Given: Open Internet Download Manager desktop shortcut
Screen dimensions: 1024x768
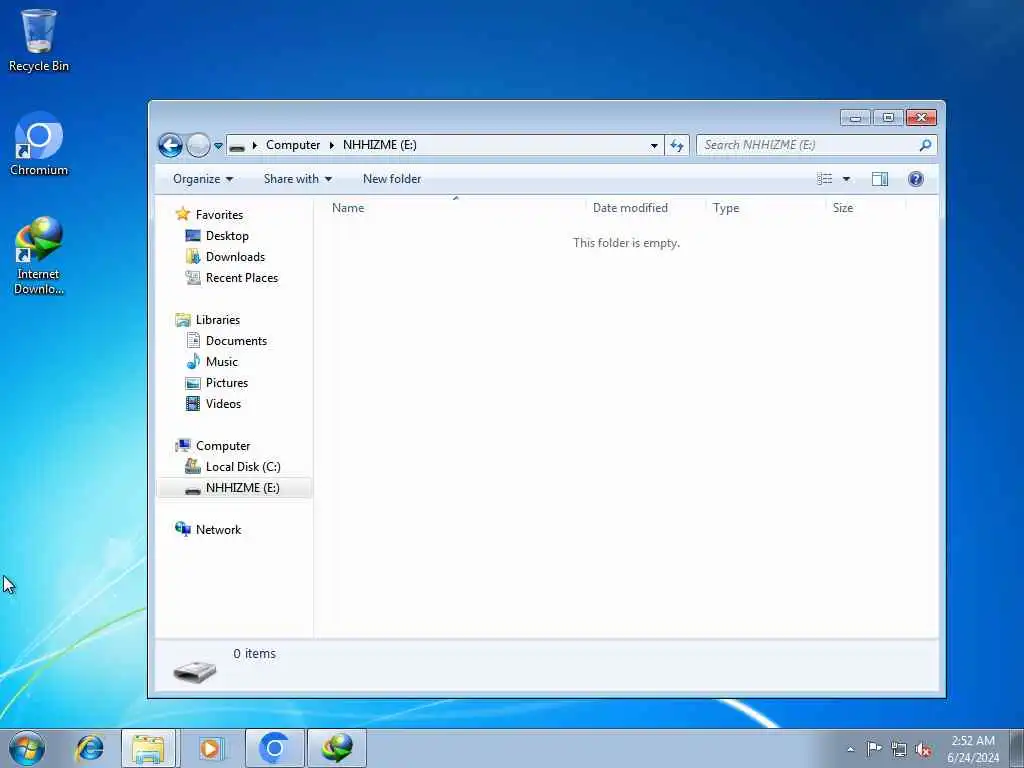Looking at the screenshot, I should 39,256.
